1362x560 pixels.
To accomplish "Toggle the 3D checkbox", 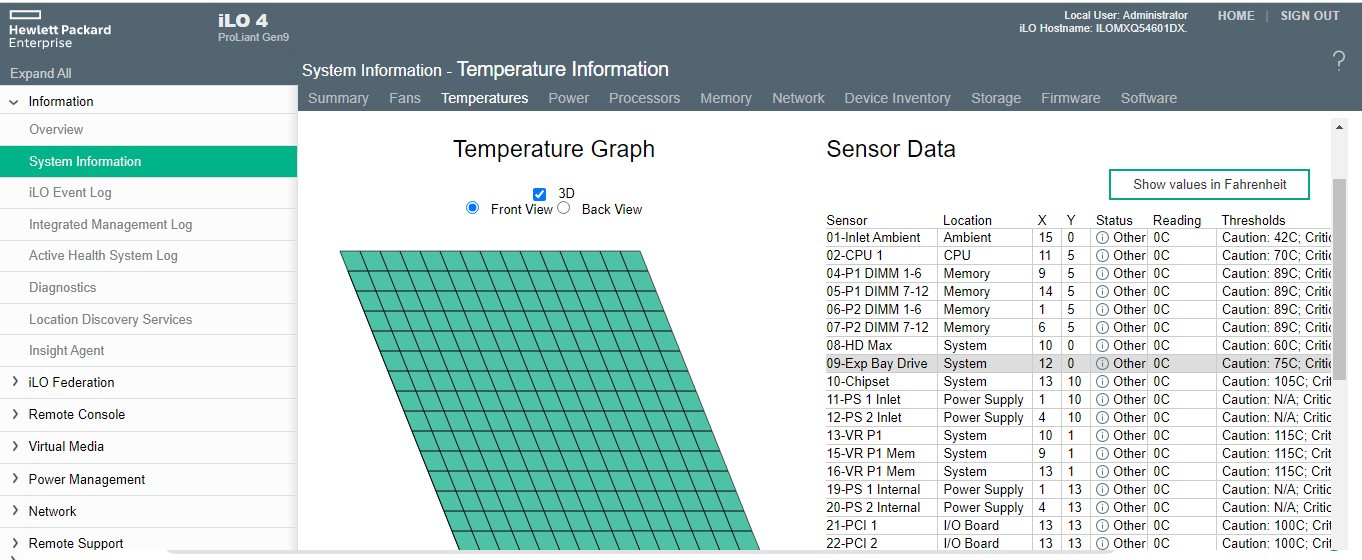I will pyautogui.click(x=540, y=194).
